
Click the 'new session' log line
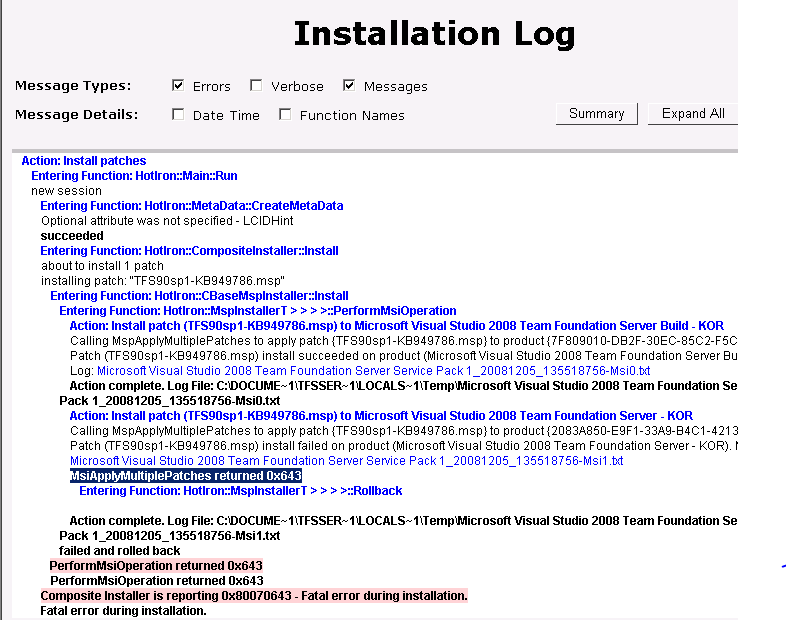(66, 191)
